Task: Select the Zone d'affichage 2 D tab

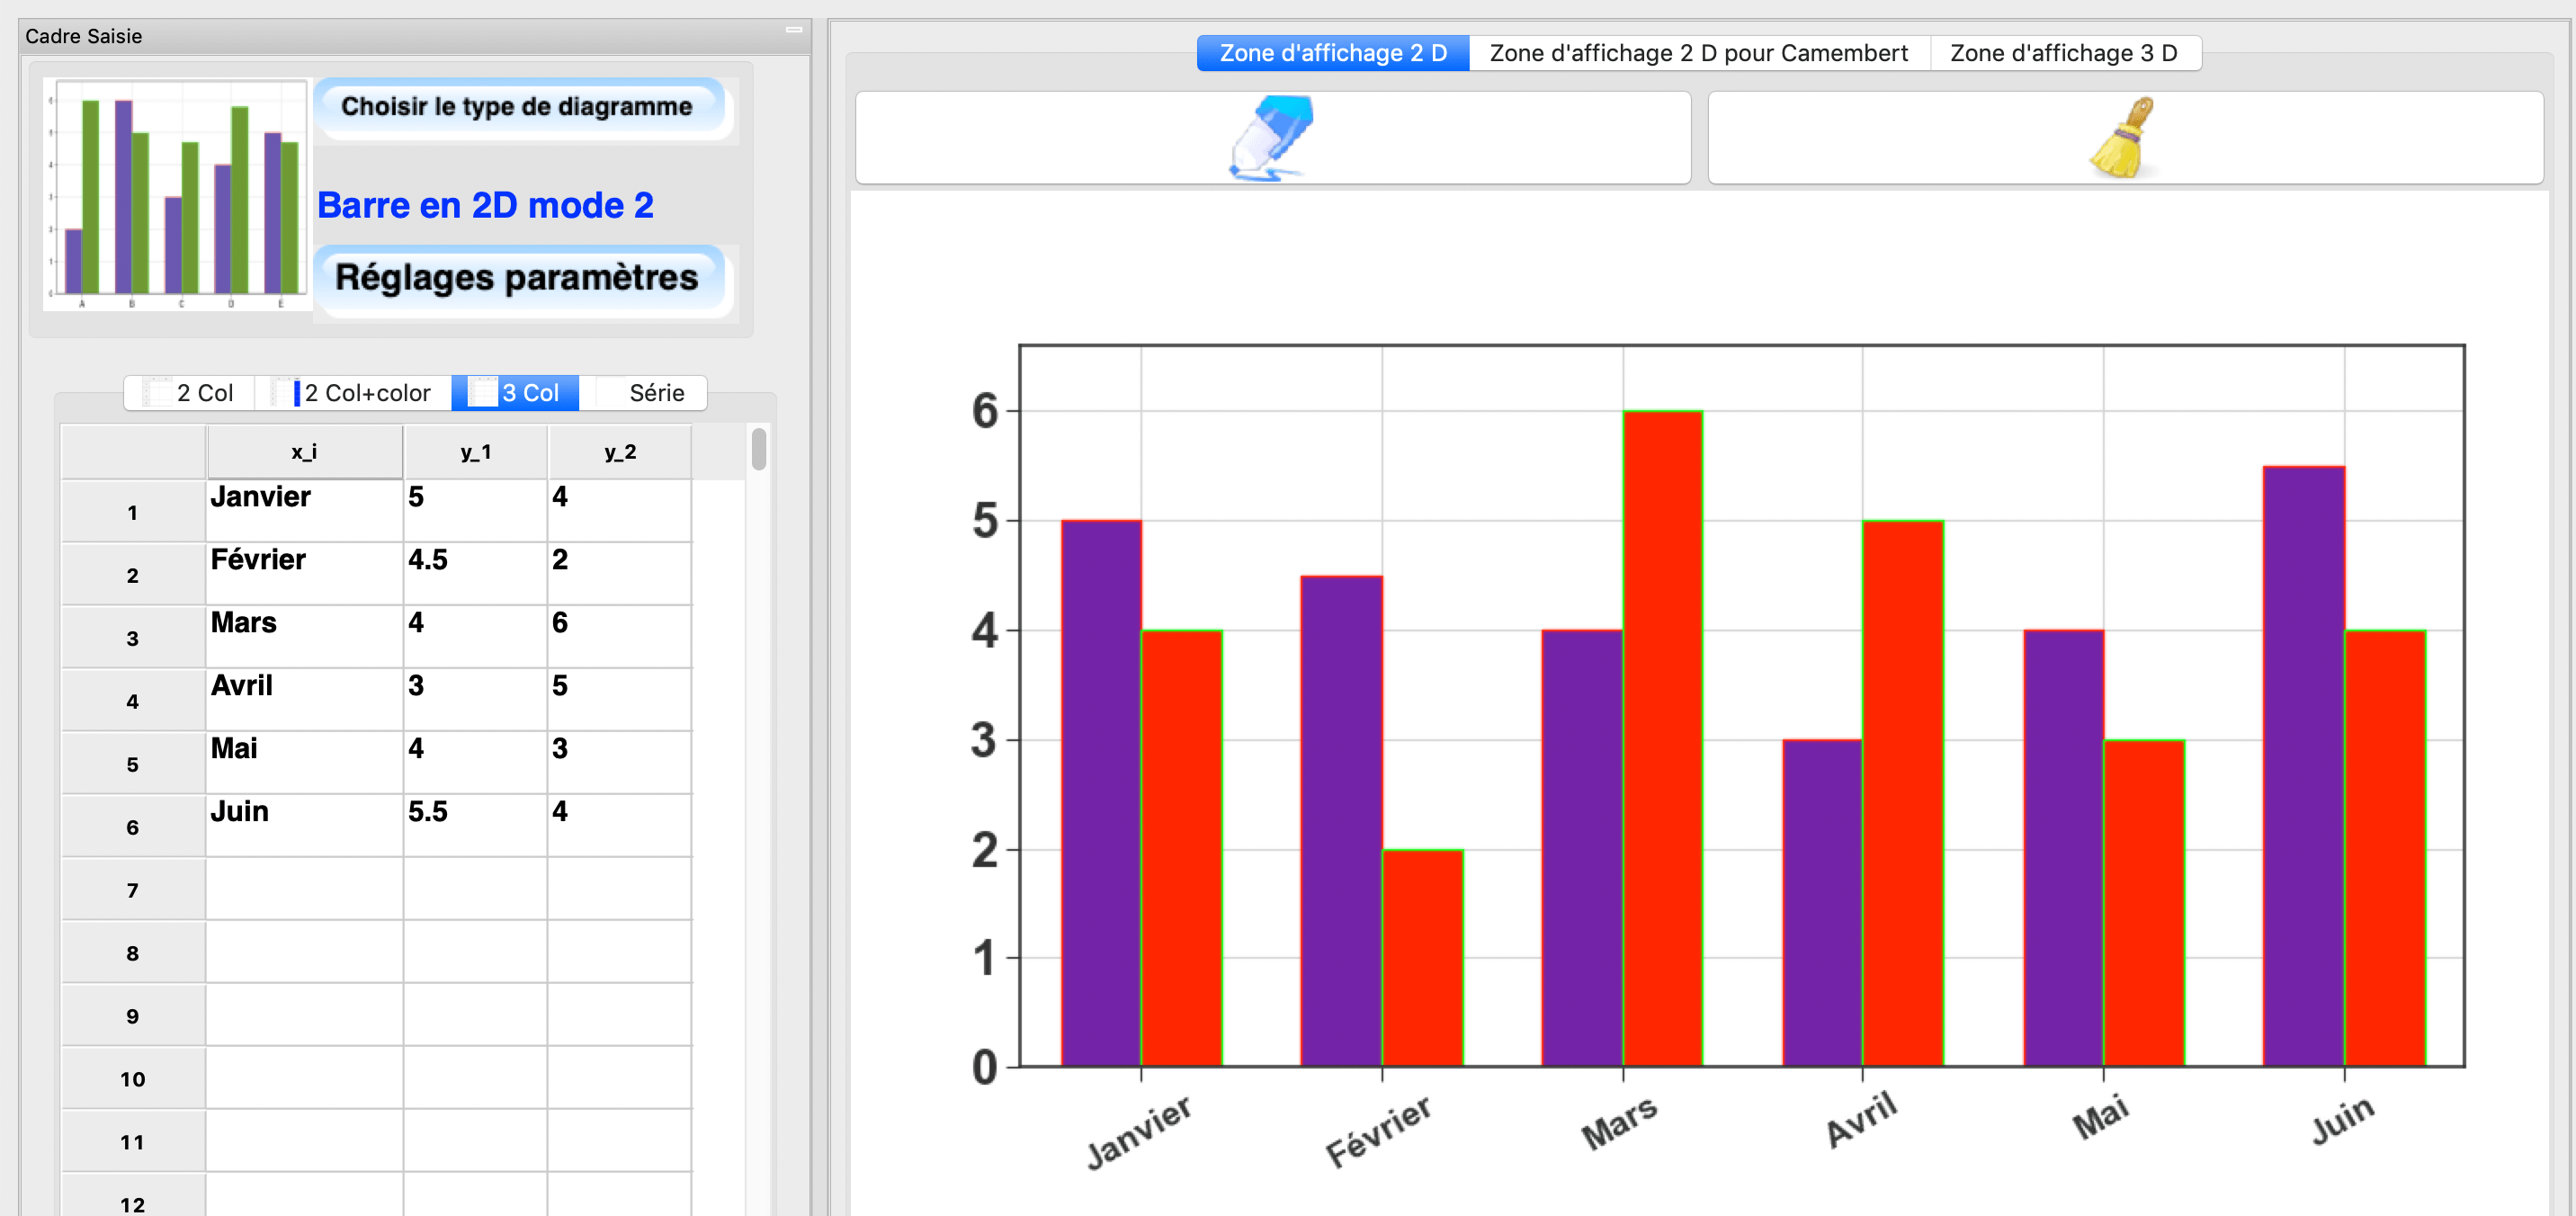Action: (1332, 53)
